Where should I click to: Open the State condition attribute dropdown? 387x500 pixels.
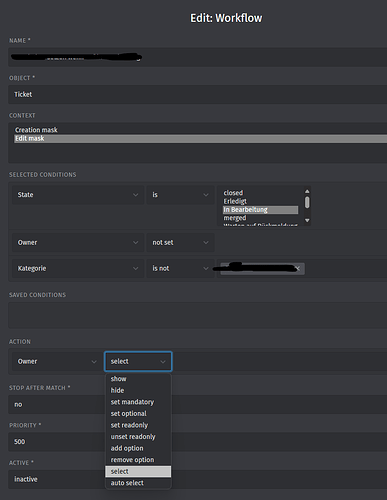[x=78, y=195]
